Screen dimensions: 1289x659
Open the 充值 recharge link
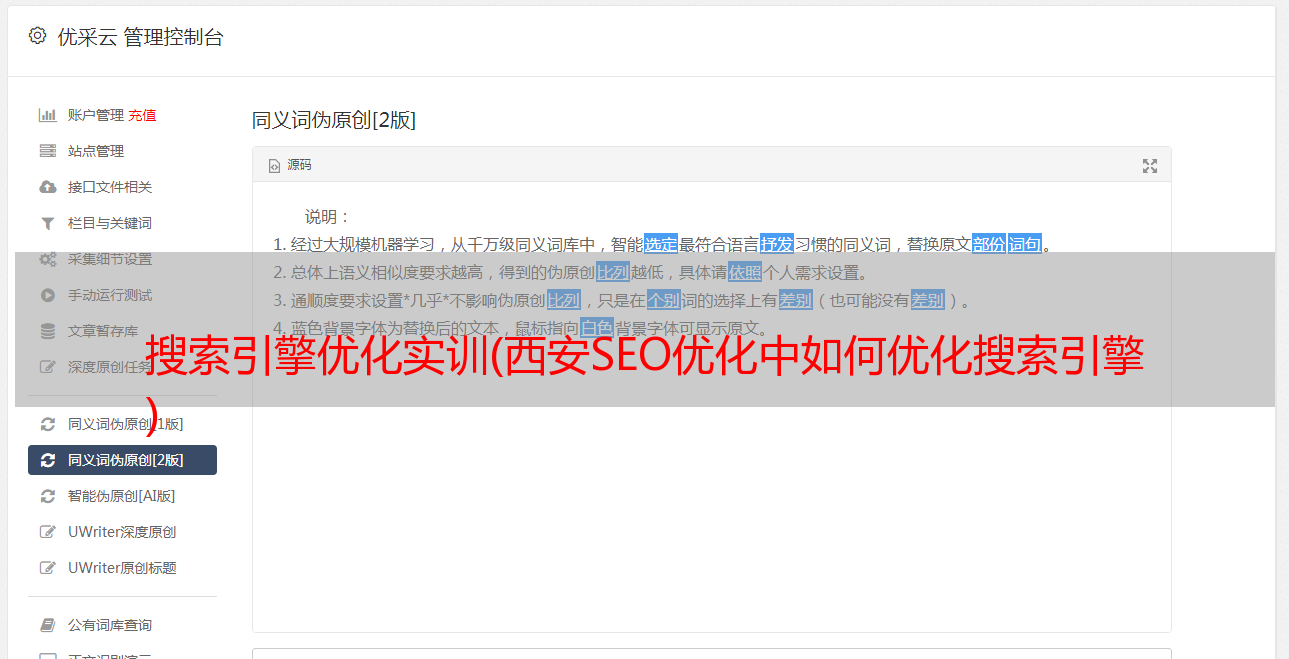coord(142,115)
